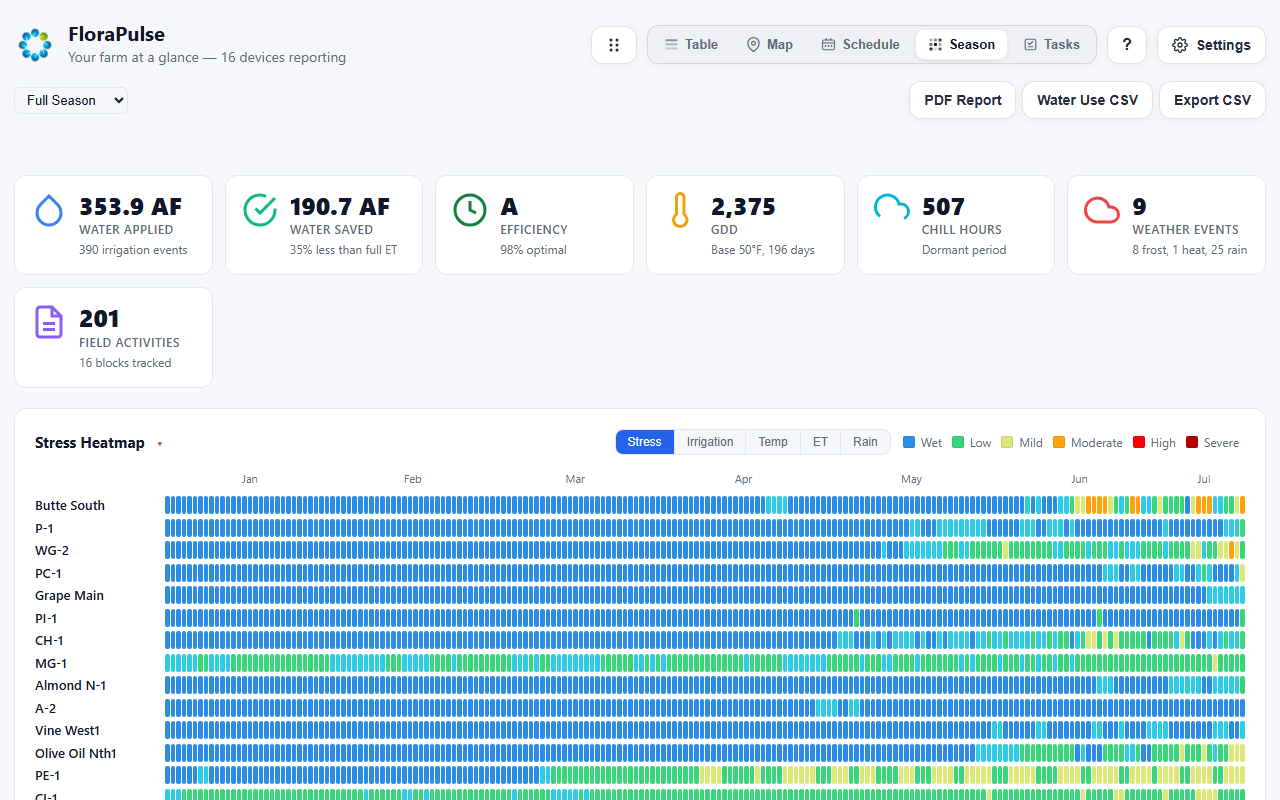This screenshot has width=1280, height=800.
Task: Click the red cloud icon on Weather Events
Action: point(1102,210)
